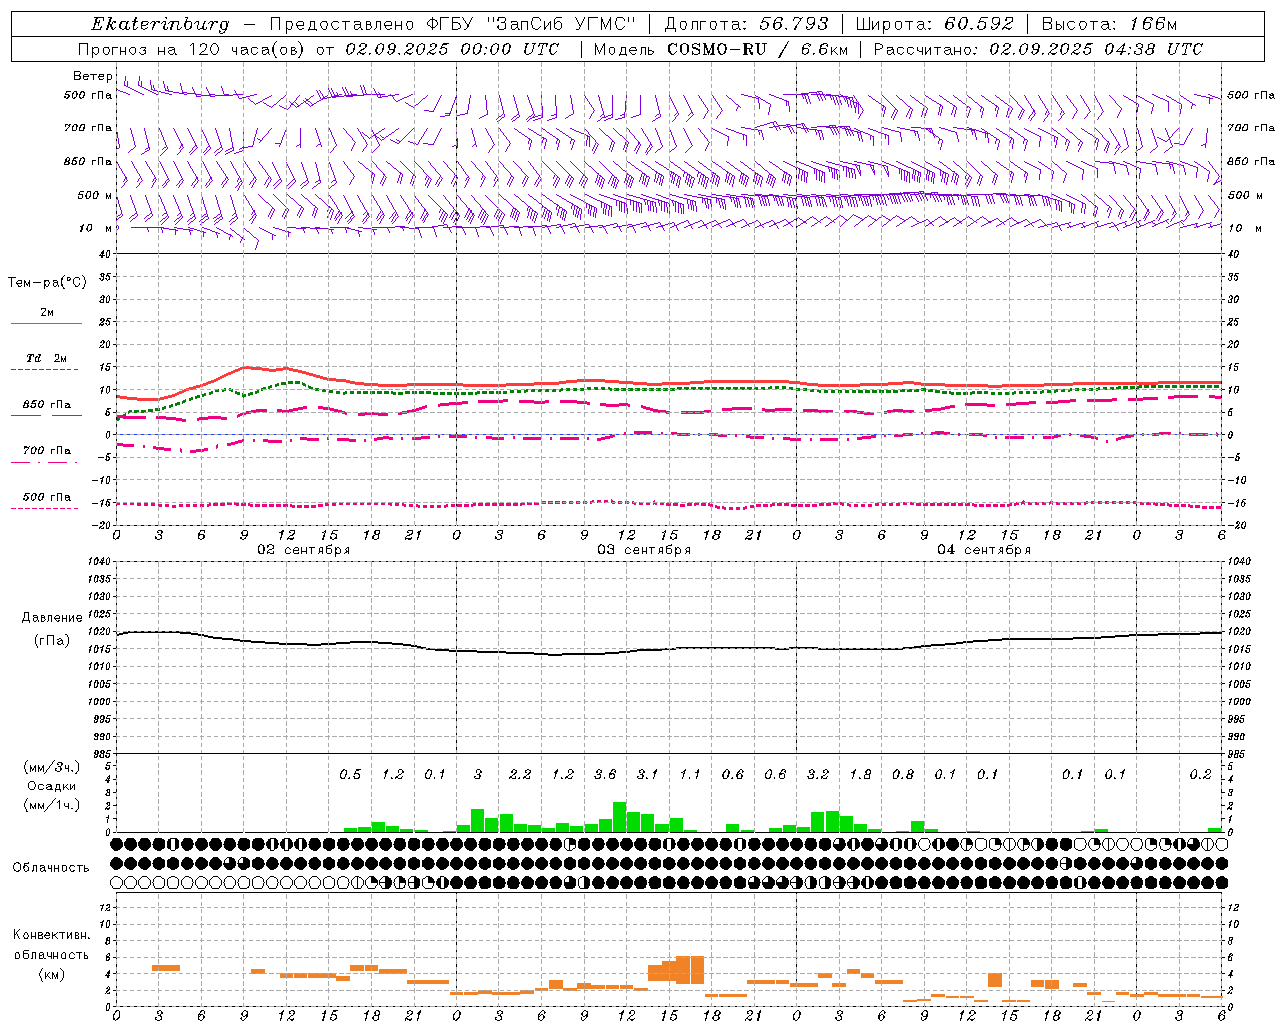Image resolution: width=1280 pixels, height=1024 pixels.
Task: Click the 0.2 three-hour precipitation value
Action: coord(1201,774)
